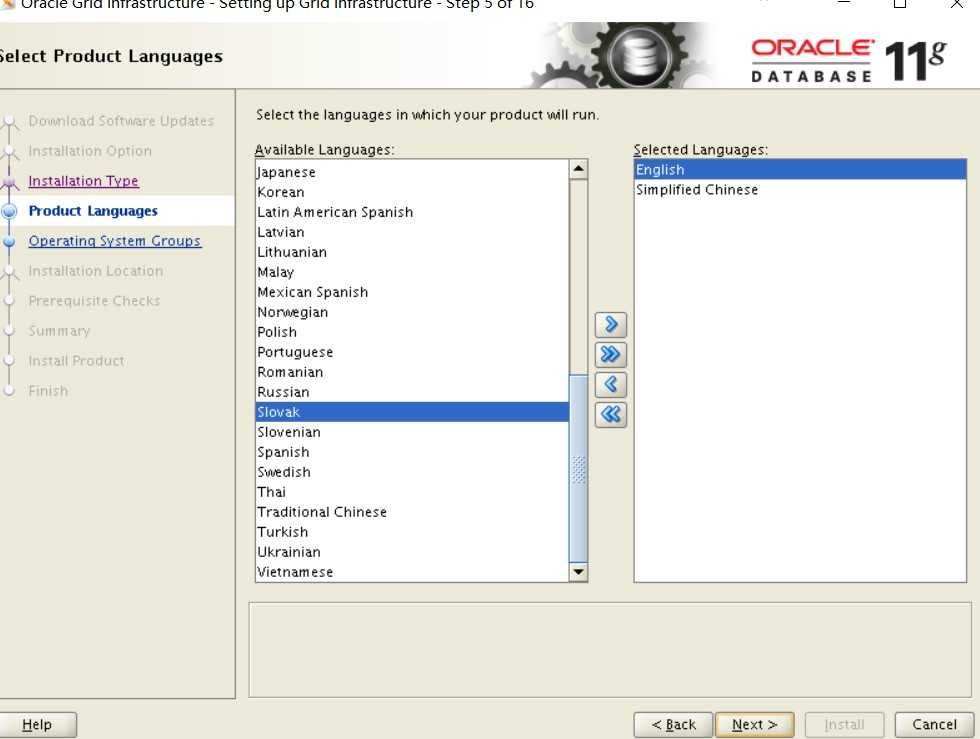The height and width of the screenshot is (739, 980).
Task: Select Russian in the list
Action: pyautogui.click(x=412, y=392)
